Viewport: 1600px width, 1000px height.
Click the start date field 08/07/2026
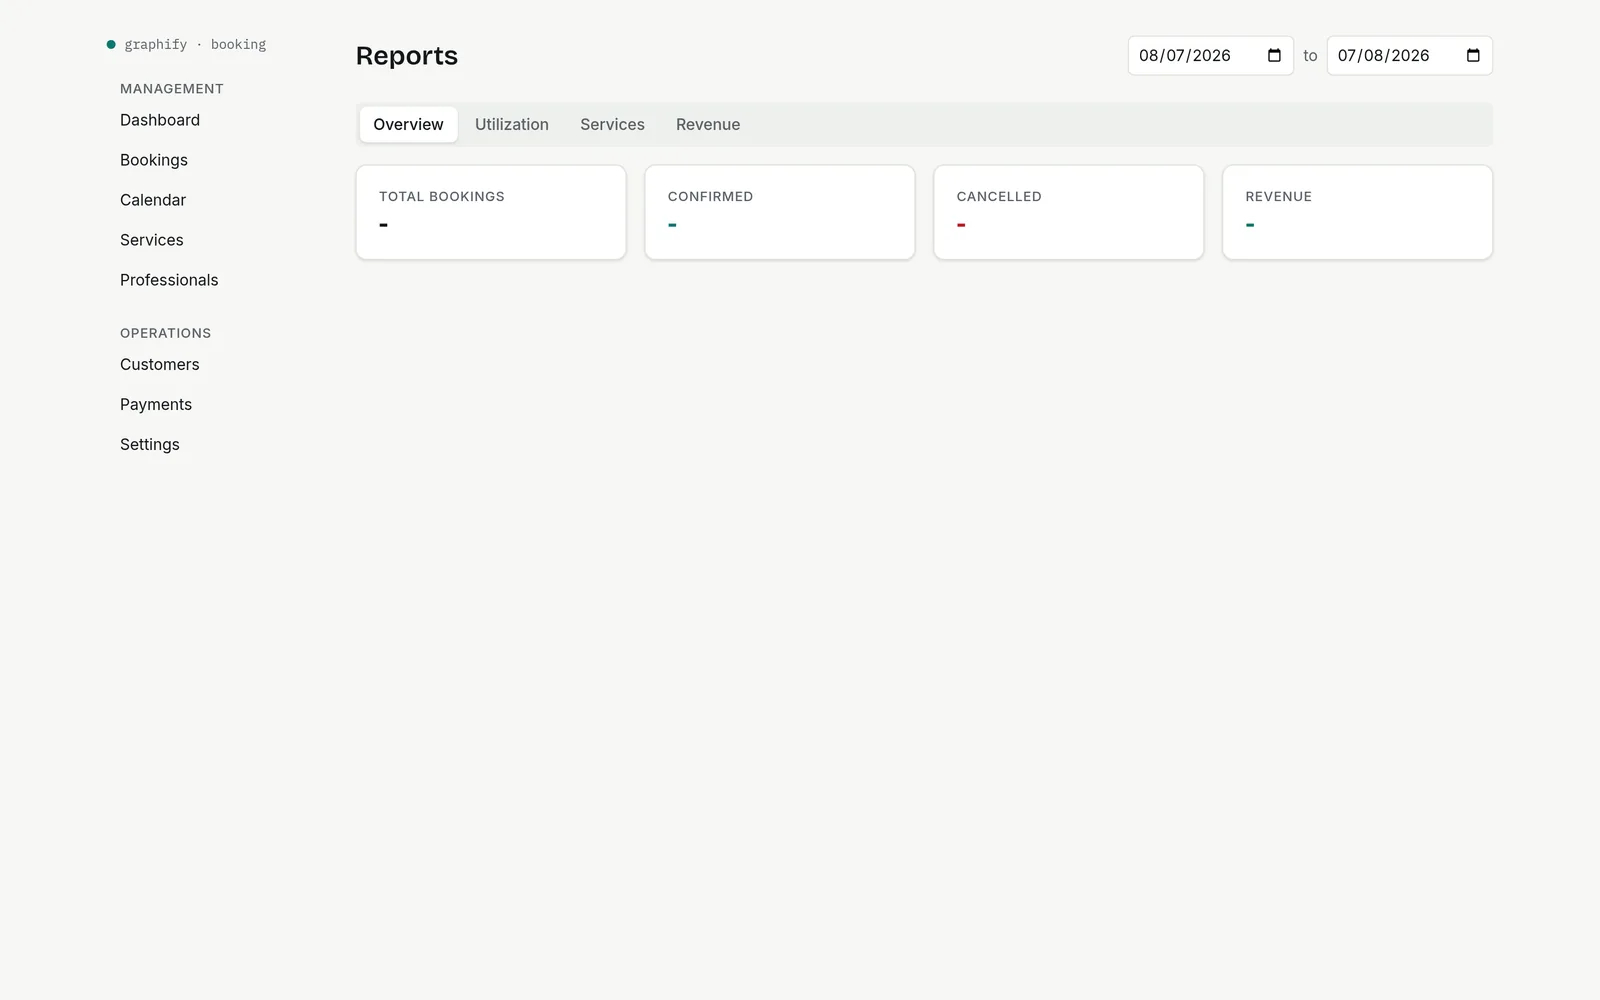point(1210,56)
